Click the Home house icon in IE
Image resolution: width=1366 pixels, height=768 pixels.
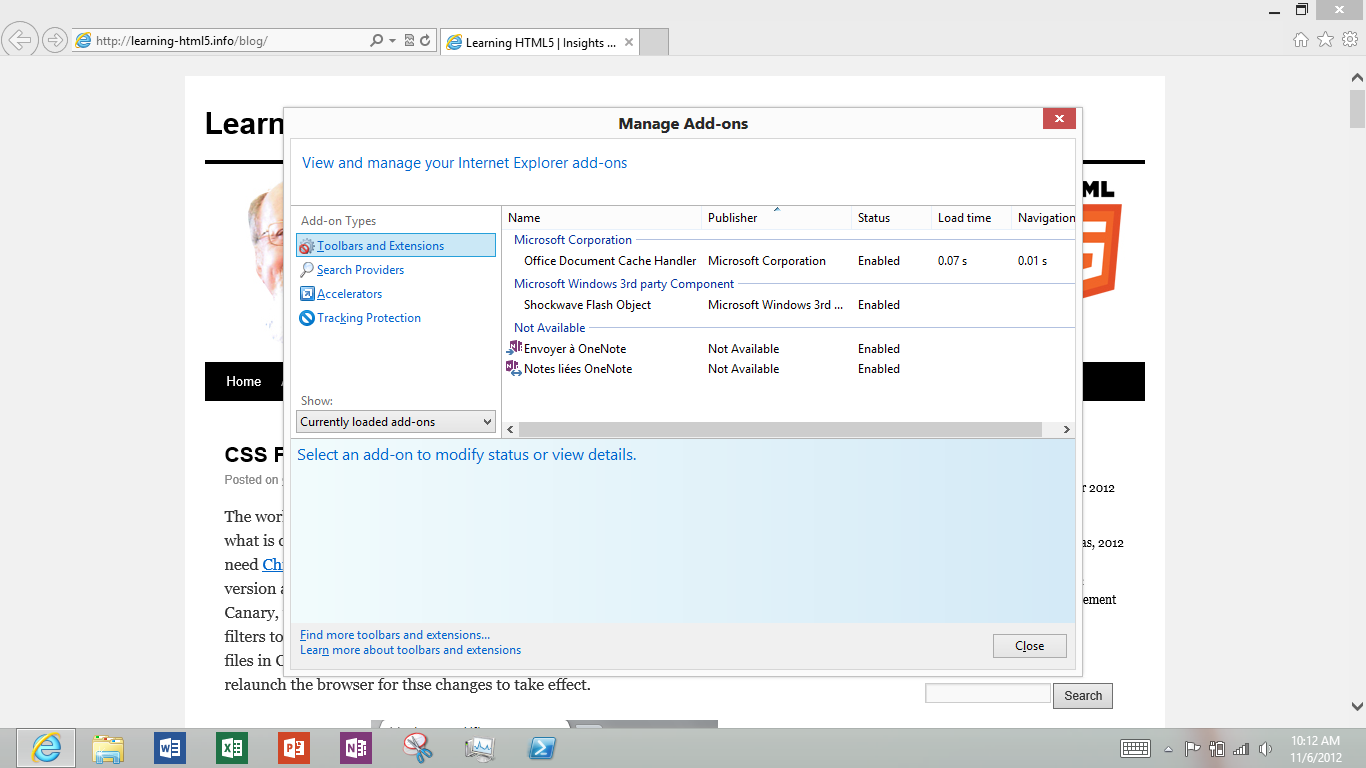click(x=1301, y=40)
